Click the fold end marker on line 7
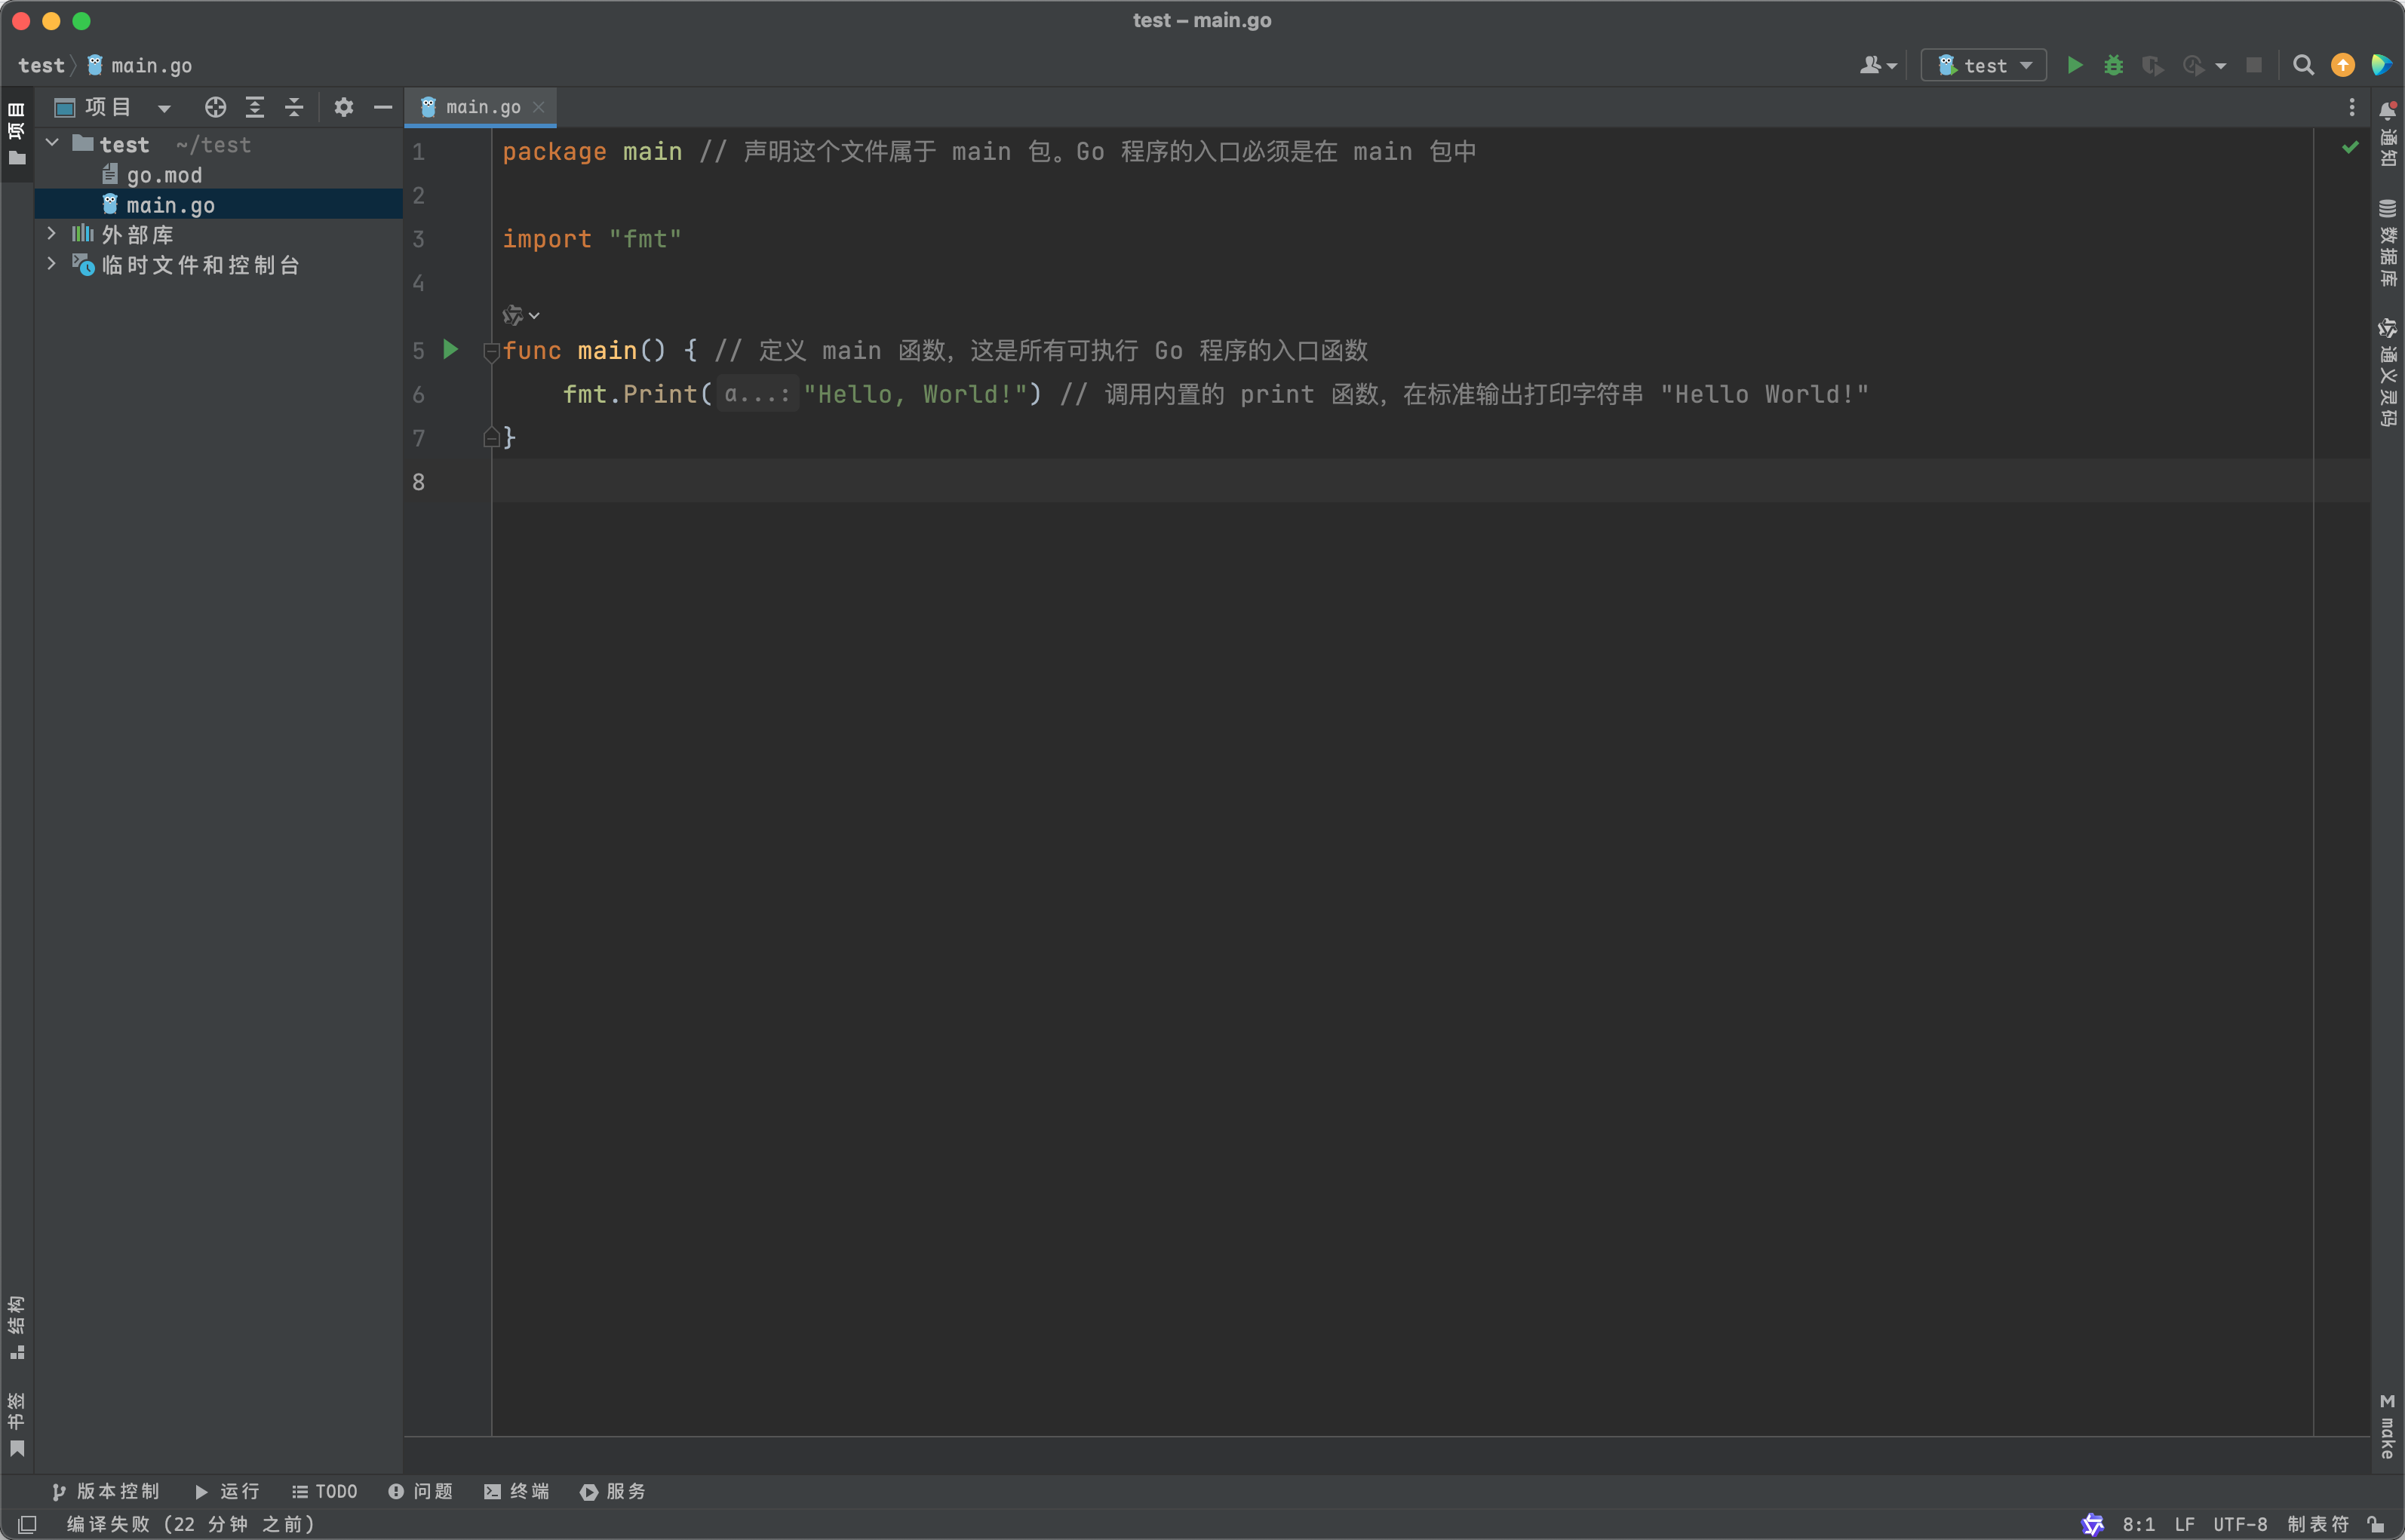2405x1540 pixels. click(491, 438)
